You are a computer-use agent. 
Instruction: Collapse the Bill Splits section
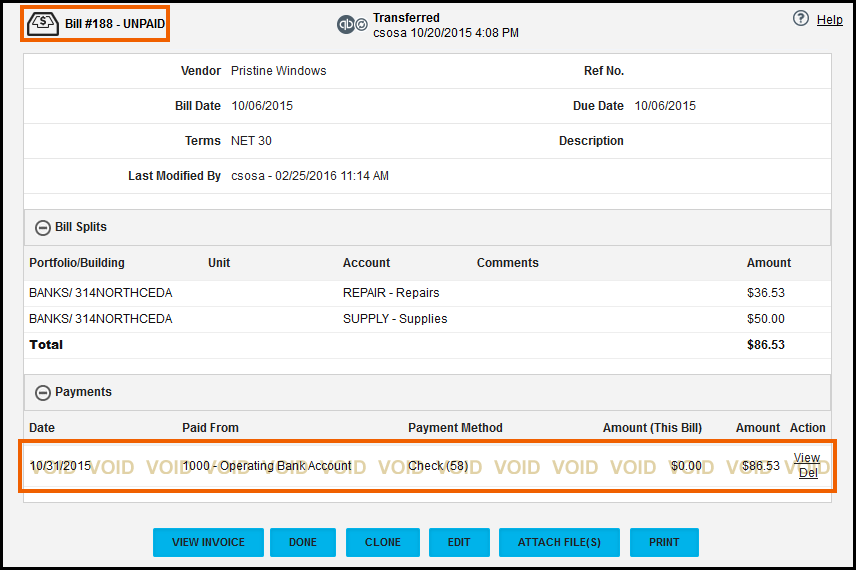click(x=43, y=228)
